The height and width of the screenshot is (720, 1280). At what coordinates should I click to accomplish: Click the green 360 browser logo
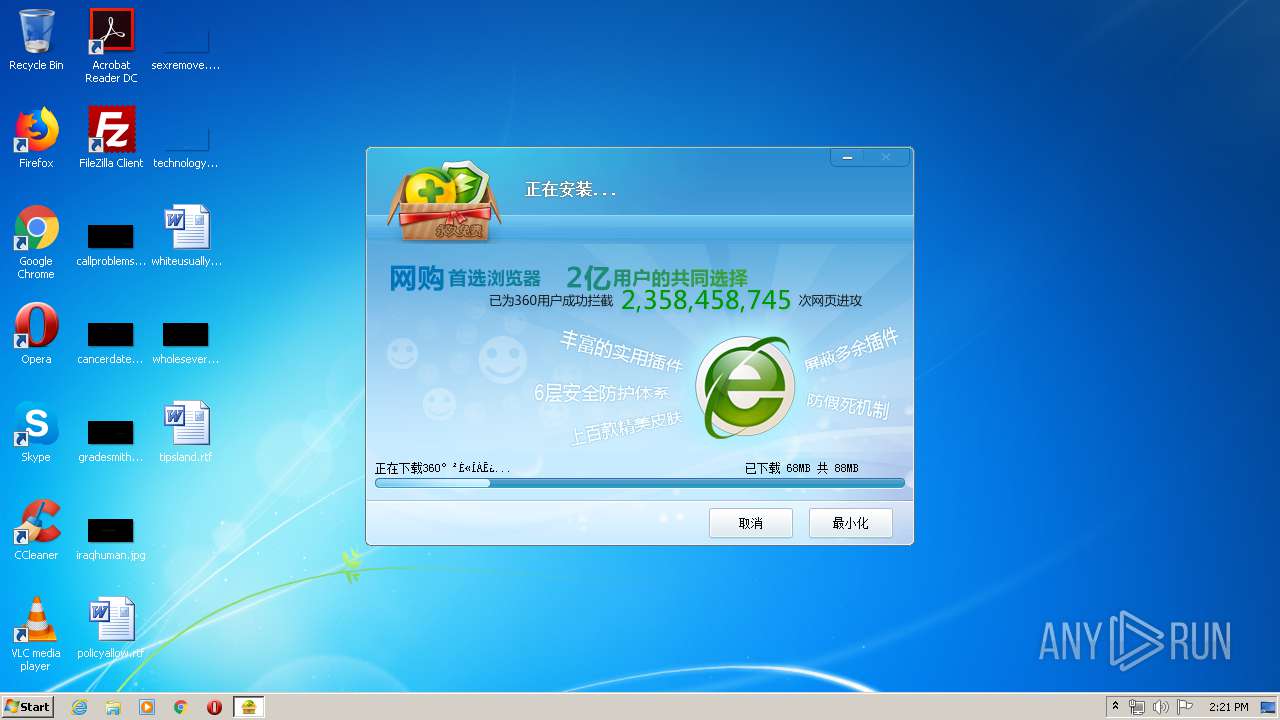[x=744, y=387]
